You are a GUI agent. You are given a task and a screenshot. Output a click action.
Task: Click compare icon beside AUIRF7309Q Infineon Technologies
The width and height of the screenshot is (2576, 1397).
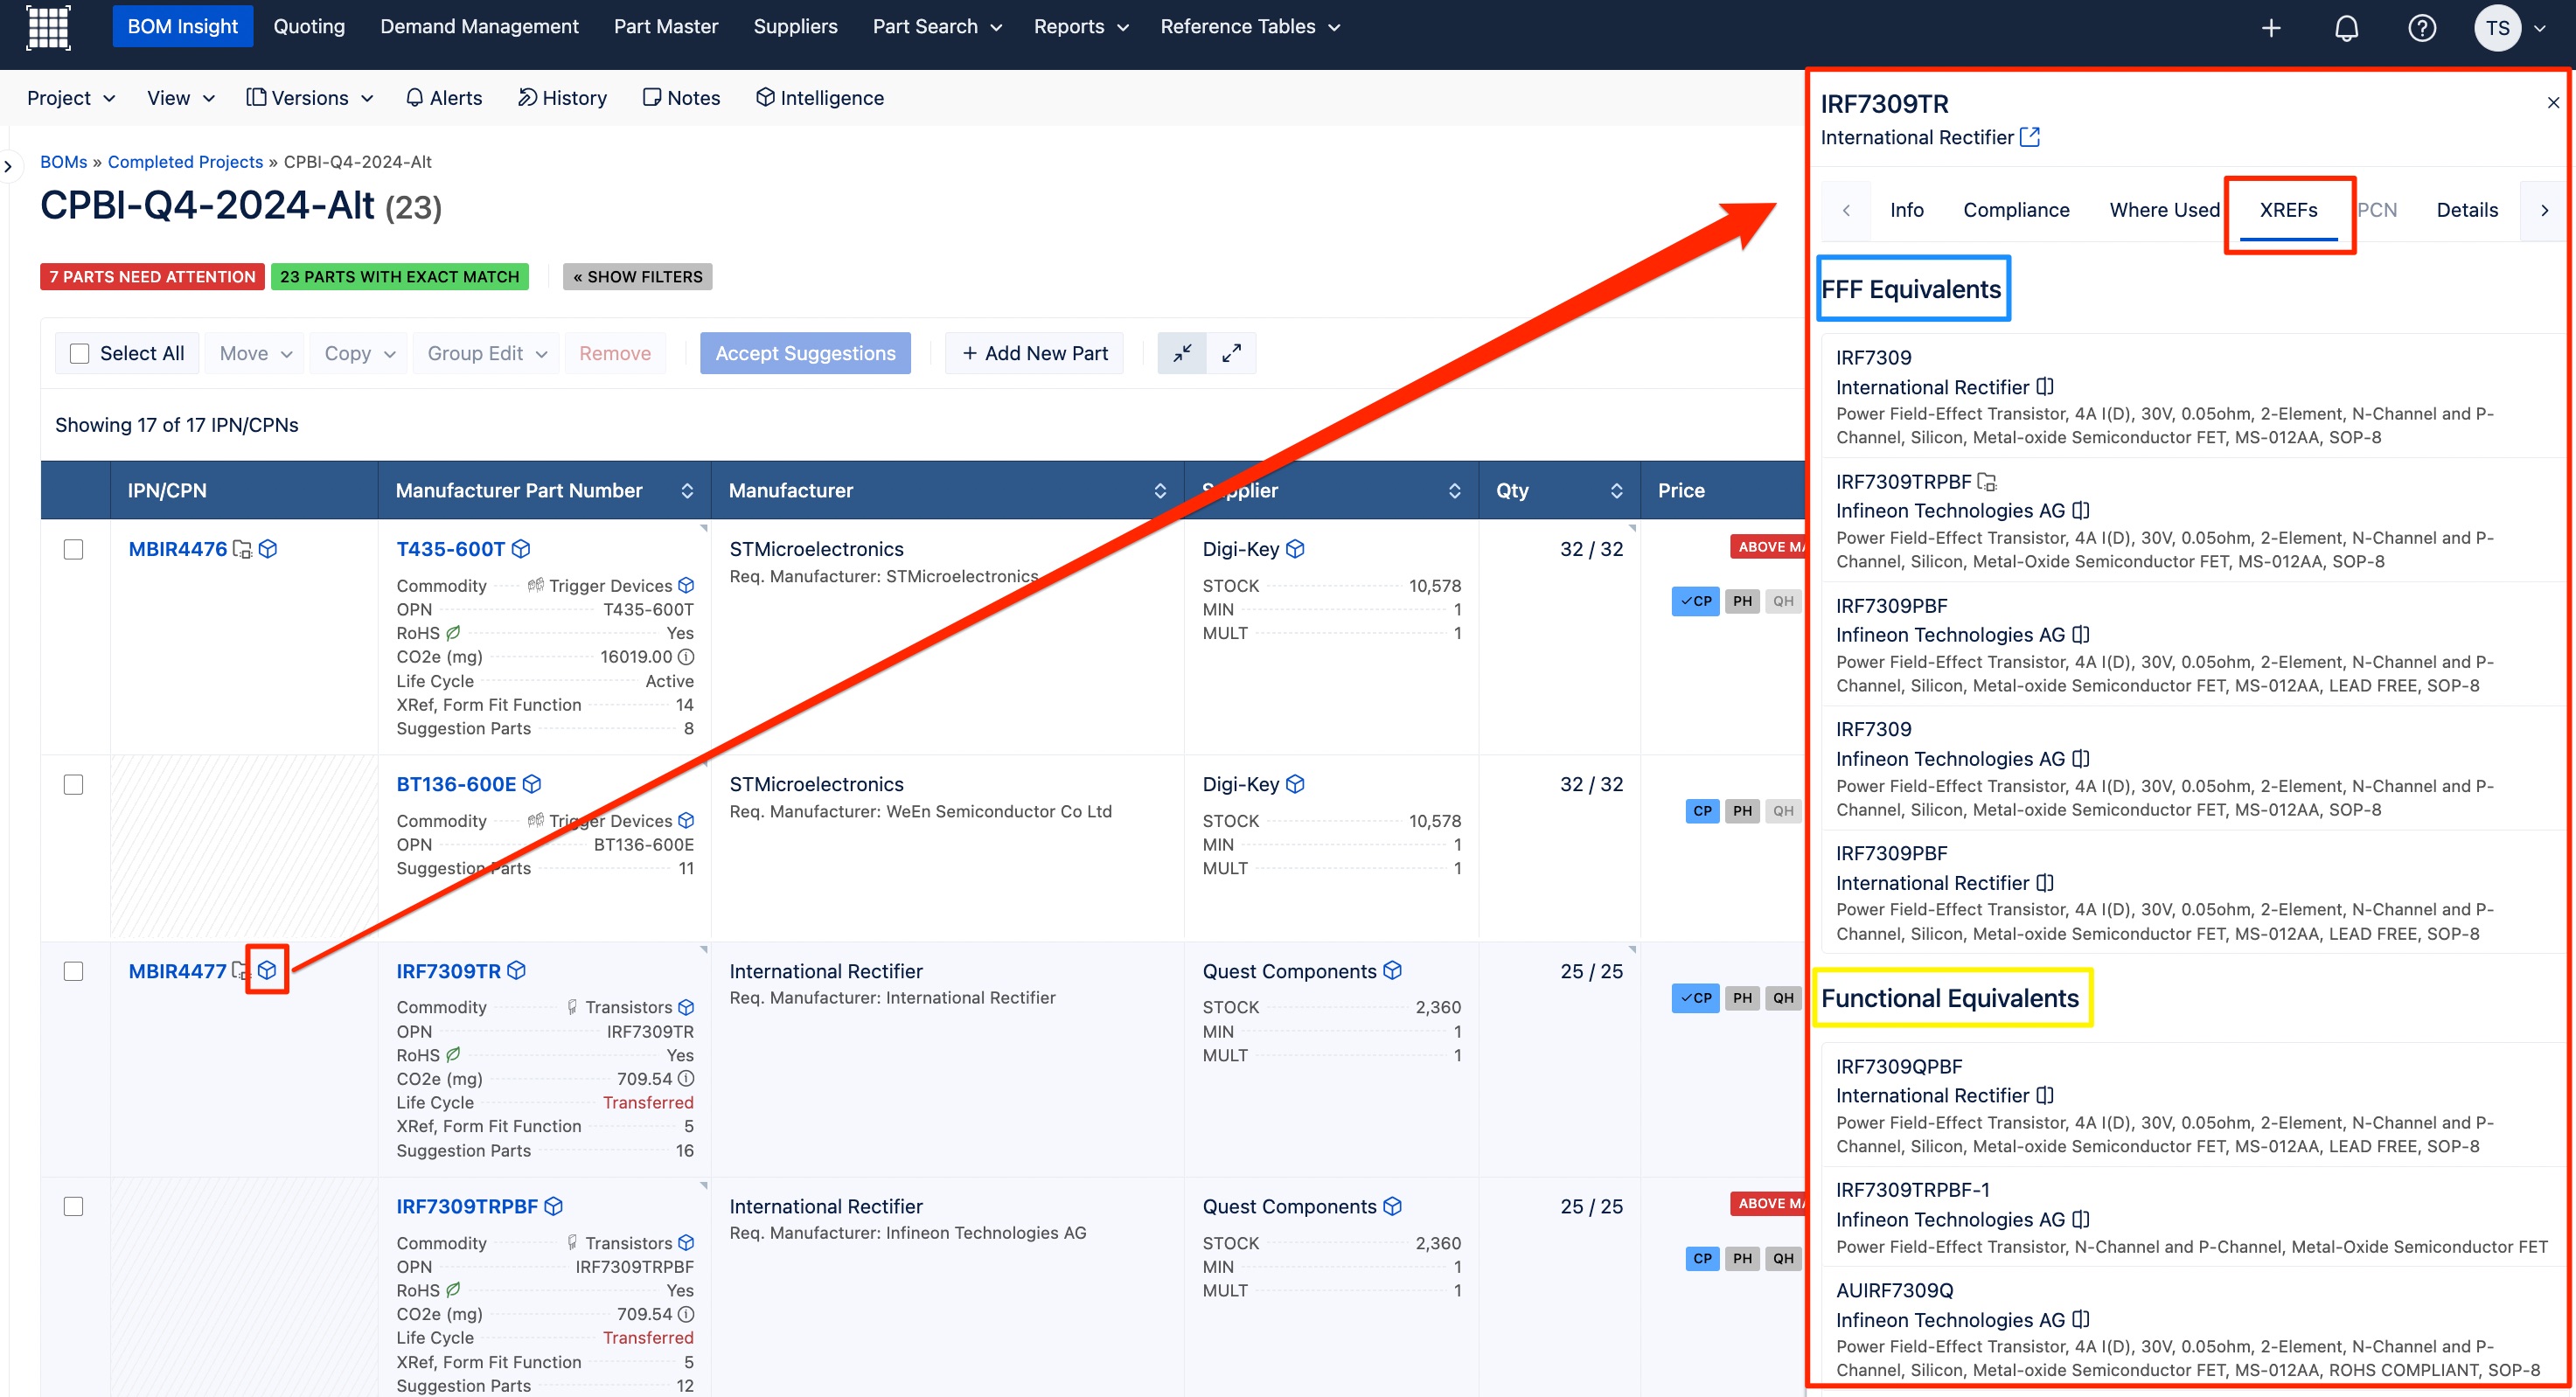[x=2081, y=1320]
